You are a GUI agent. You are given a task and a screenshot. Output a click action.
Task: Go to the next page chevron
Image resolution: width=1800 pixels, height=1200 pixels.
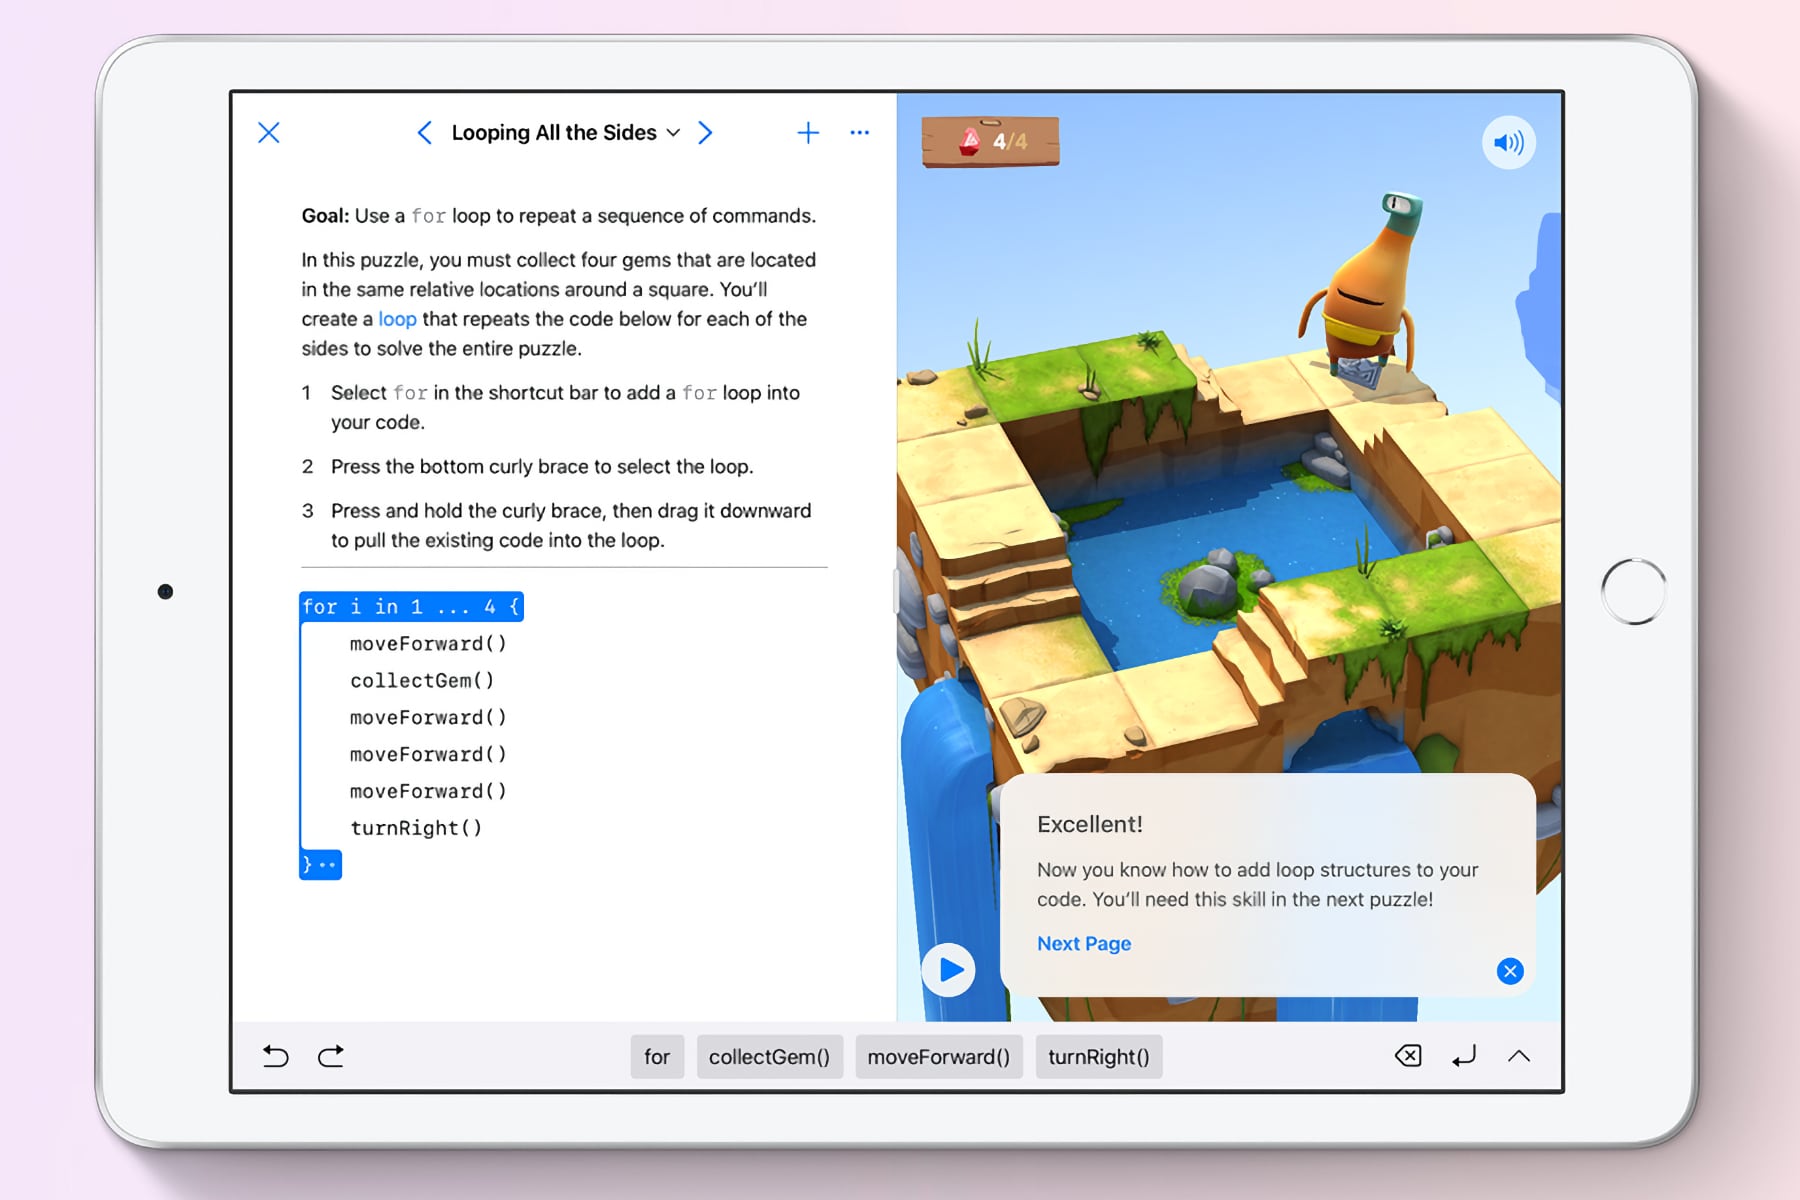705,133
